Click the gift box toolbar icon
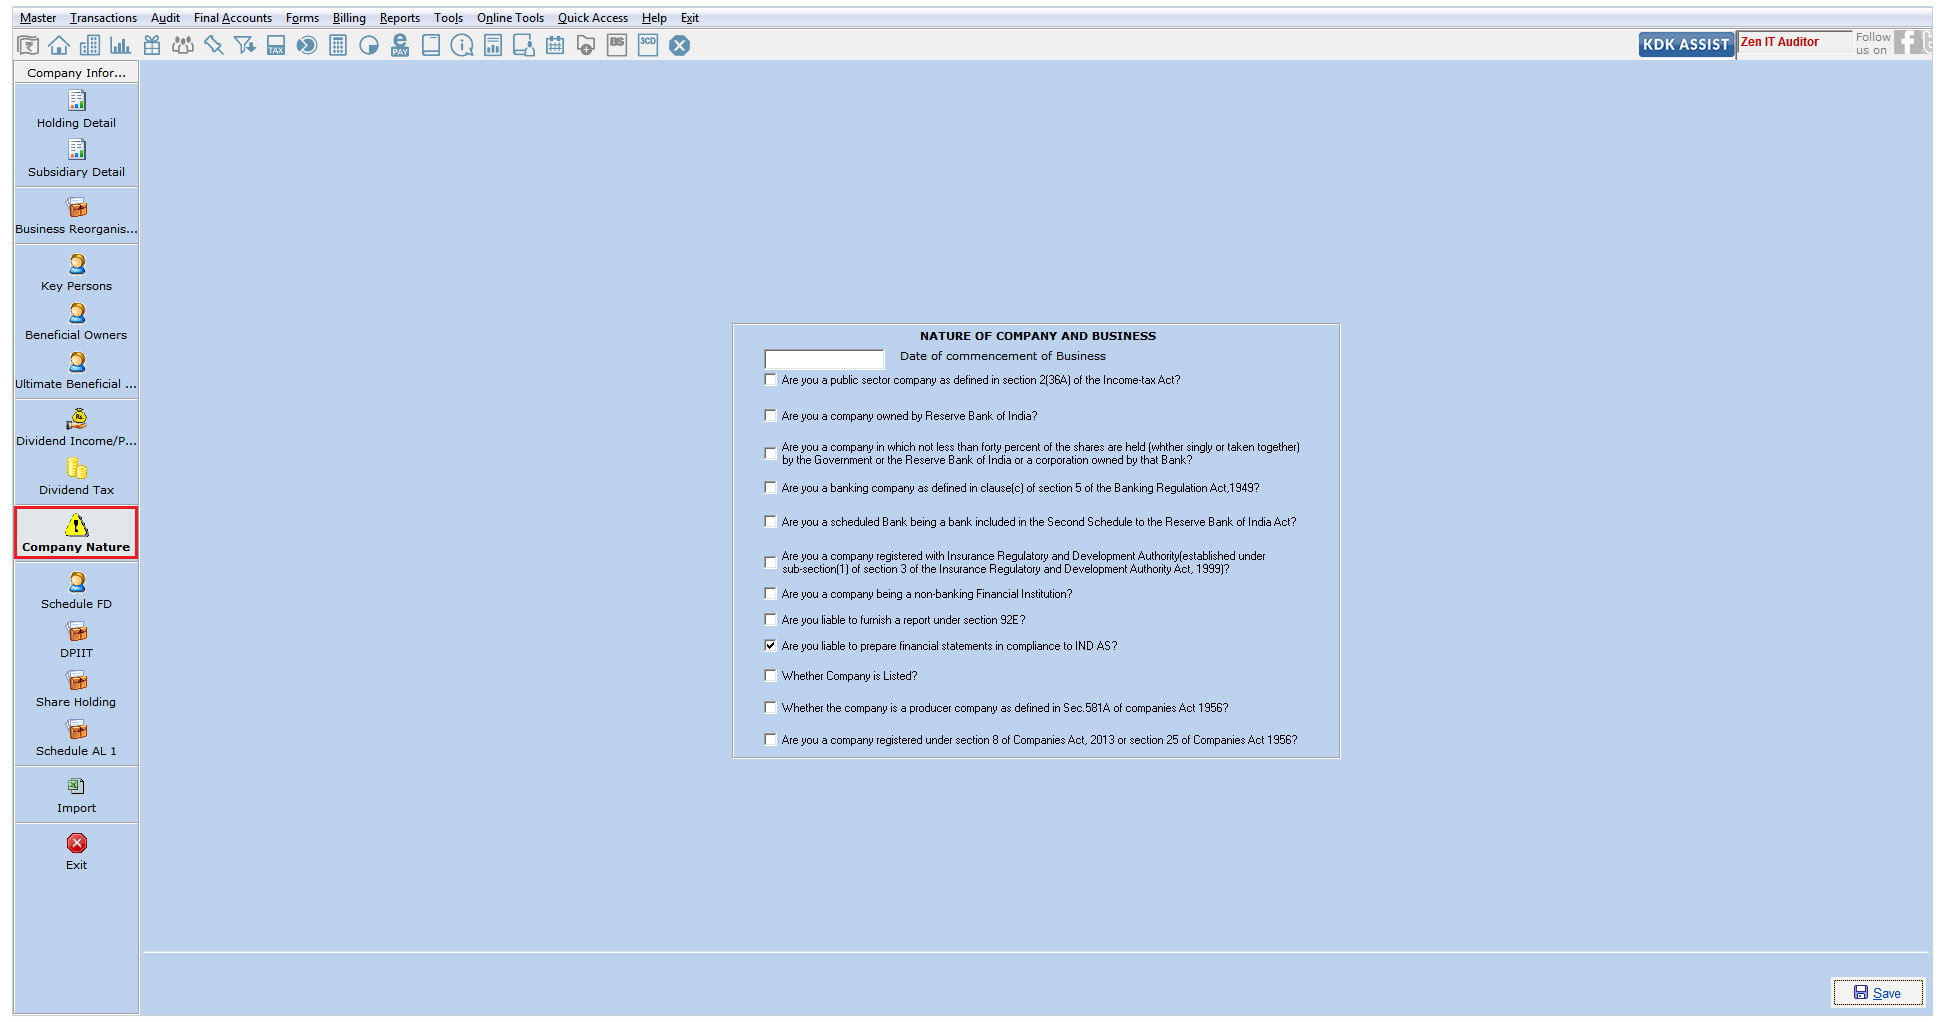 coord(152,45)
